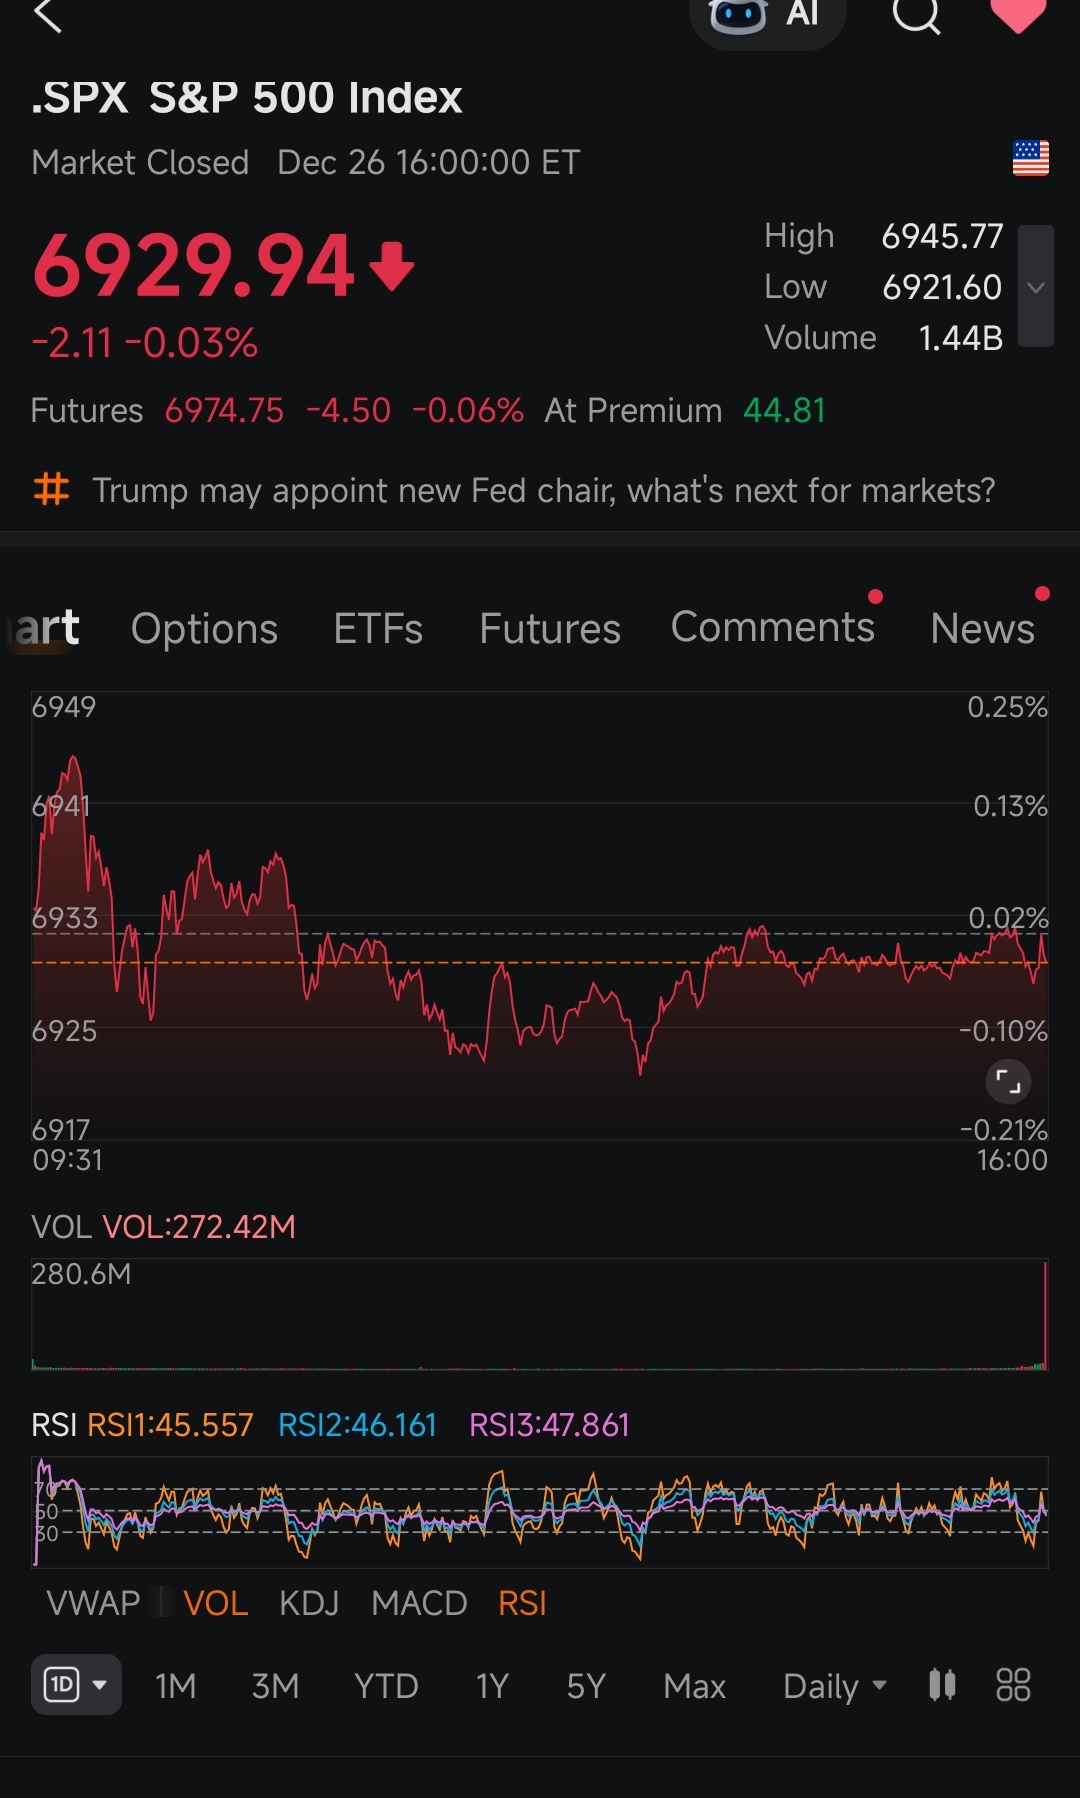Switch to the News tab

(982, 629)
